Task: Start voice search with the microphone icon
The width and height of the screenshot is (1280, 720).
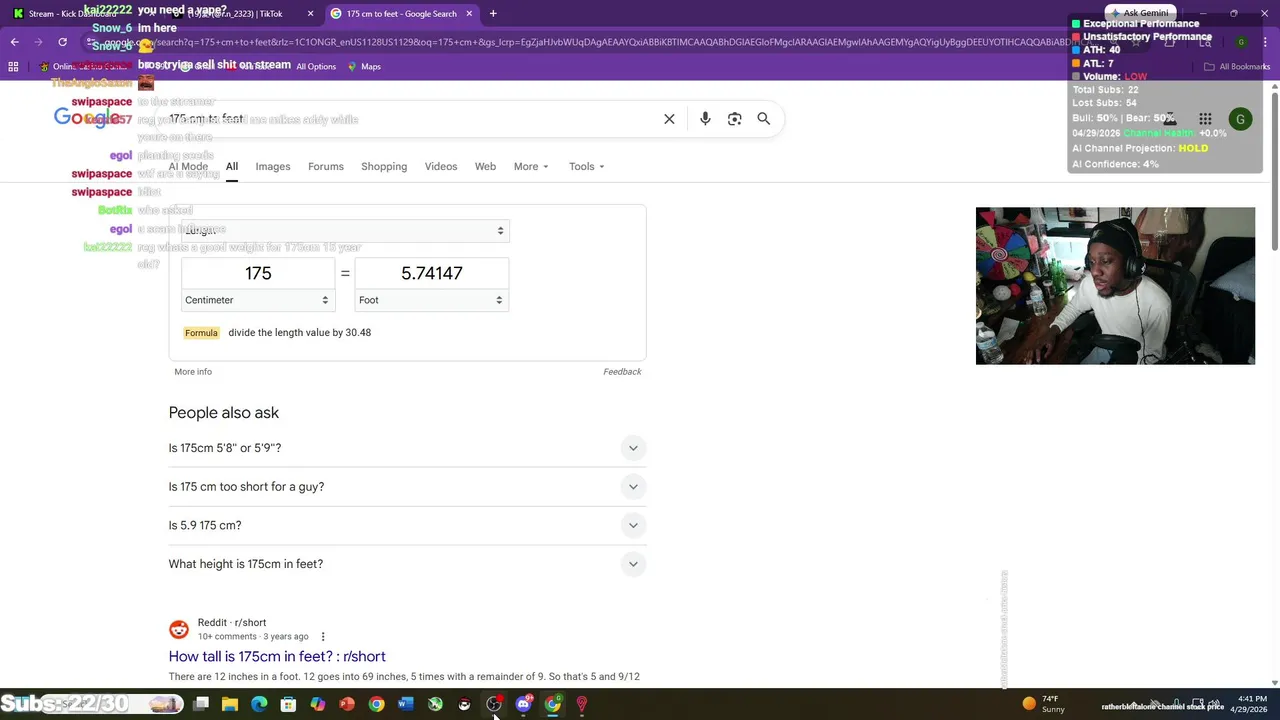Action: click(x=705, y=119)
